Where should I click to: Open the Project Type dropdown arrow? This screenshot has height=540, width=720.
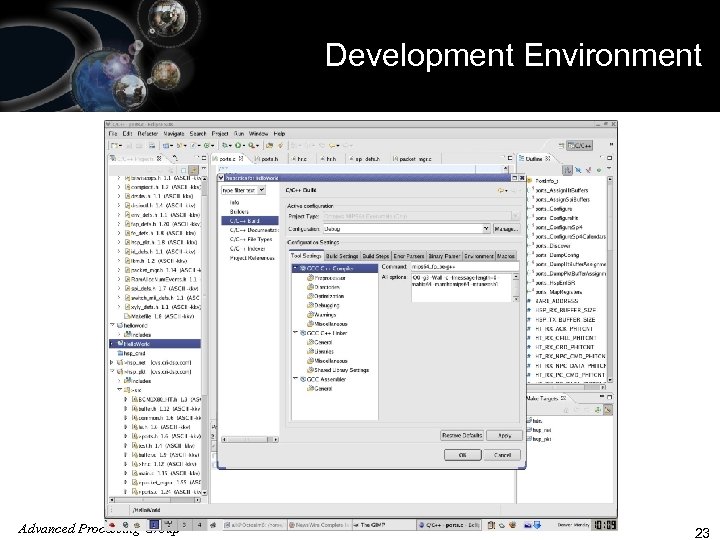point(515,216)
